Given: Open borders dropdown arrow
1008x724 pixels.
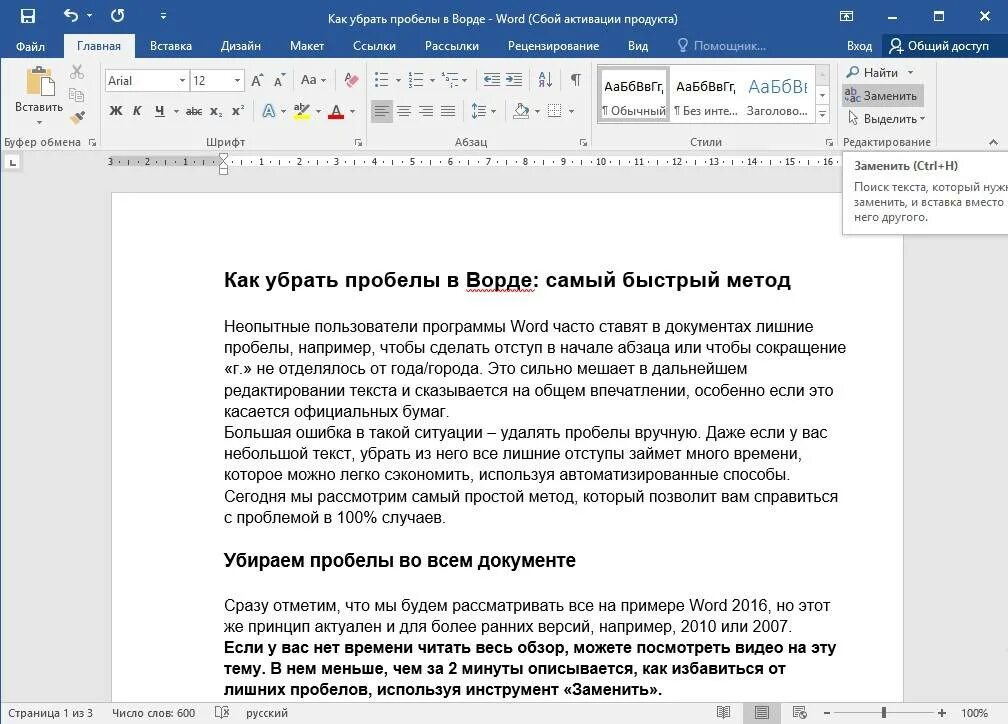Looking at the screenshot, I should pos(571,111).
